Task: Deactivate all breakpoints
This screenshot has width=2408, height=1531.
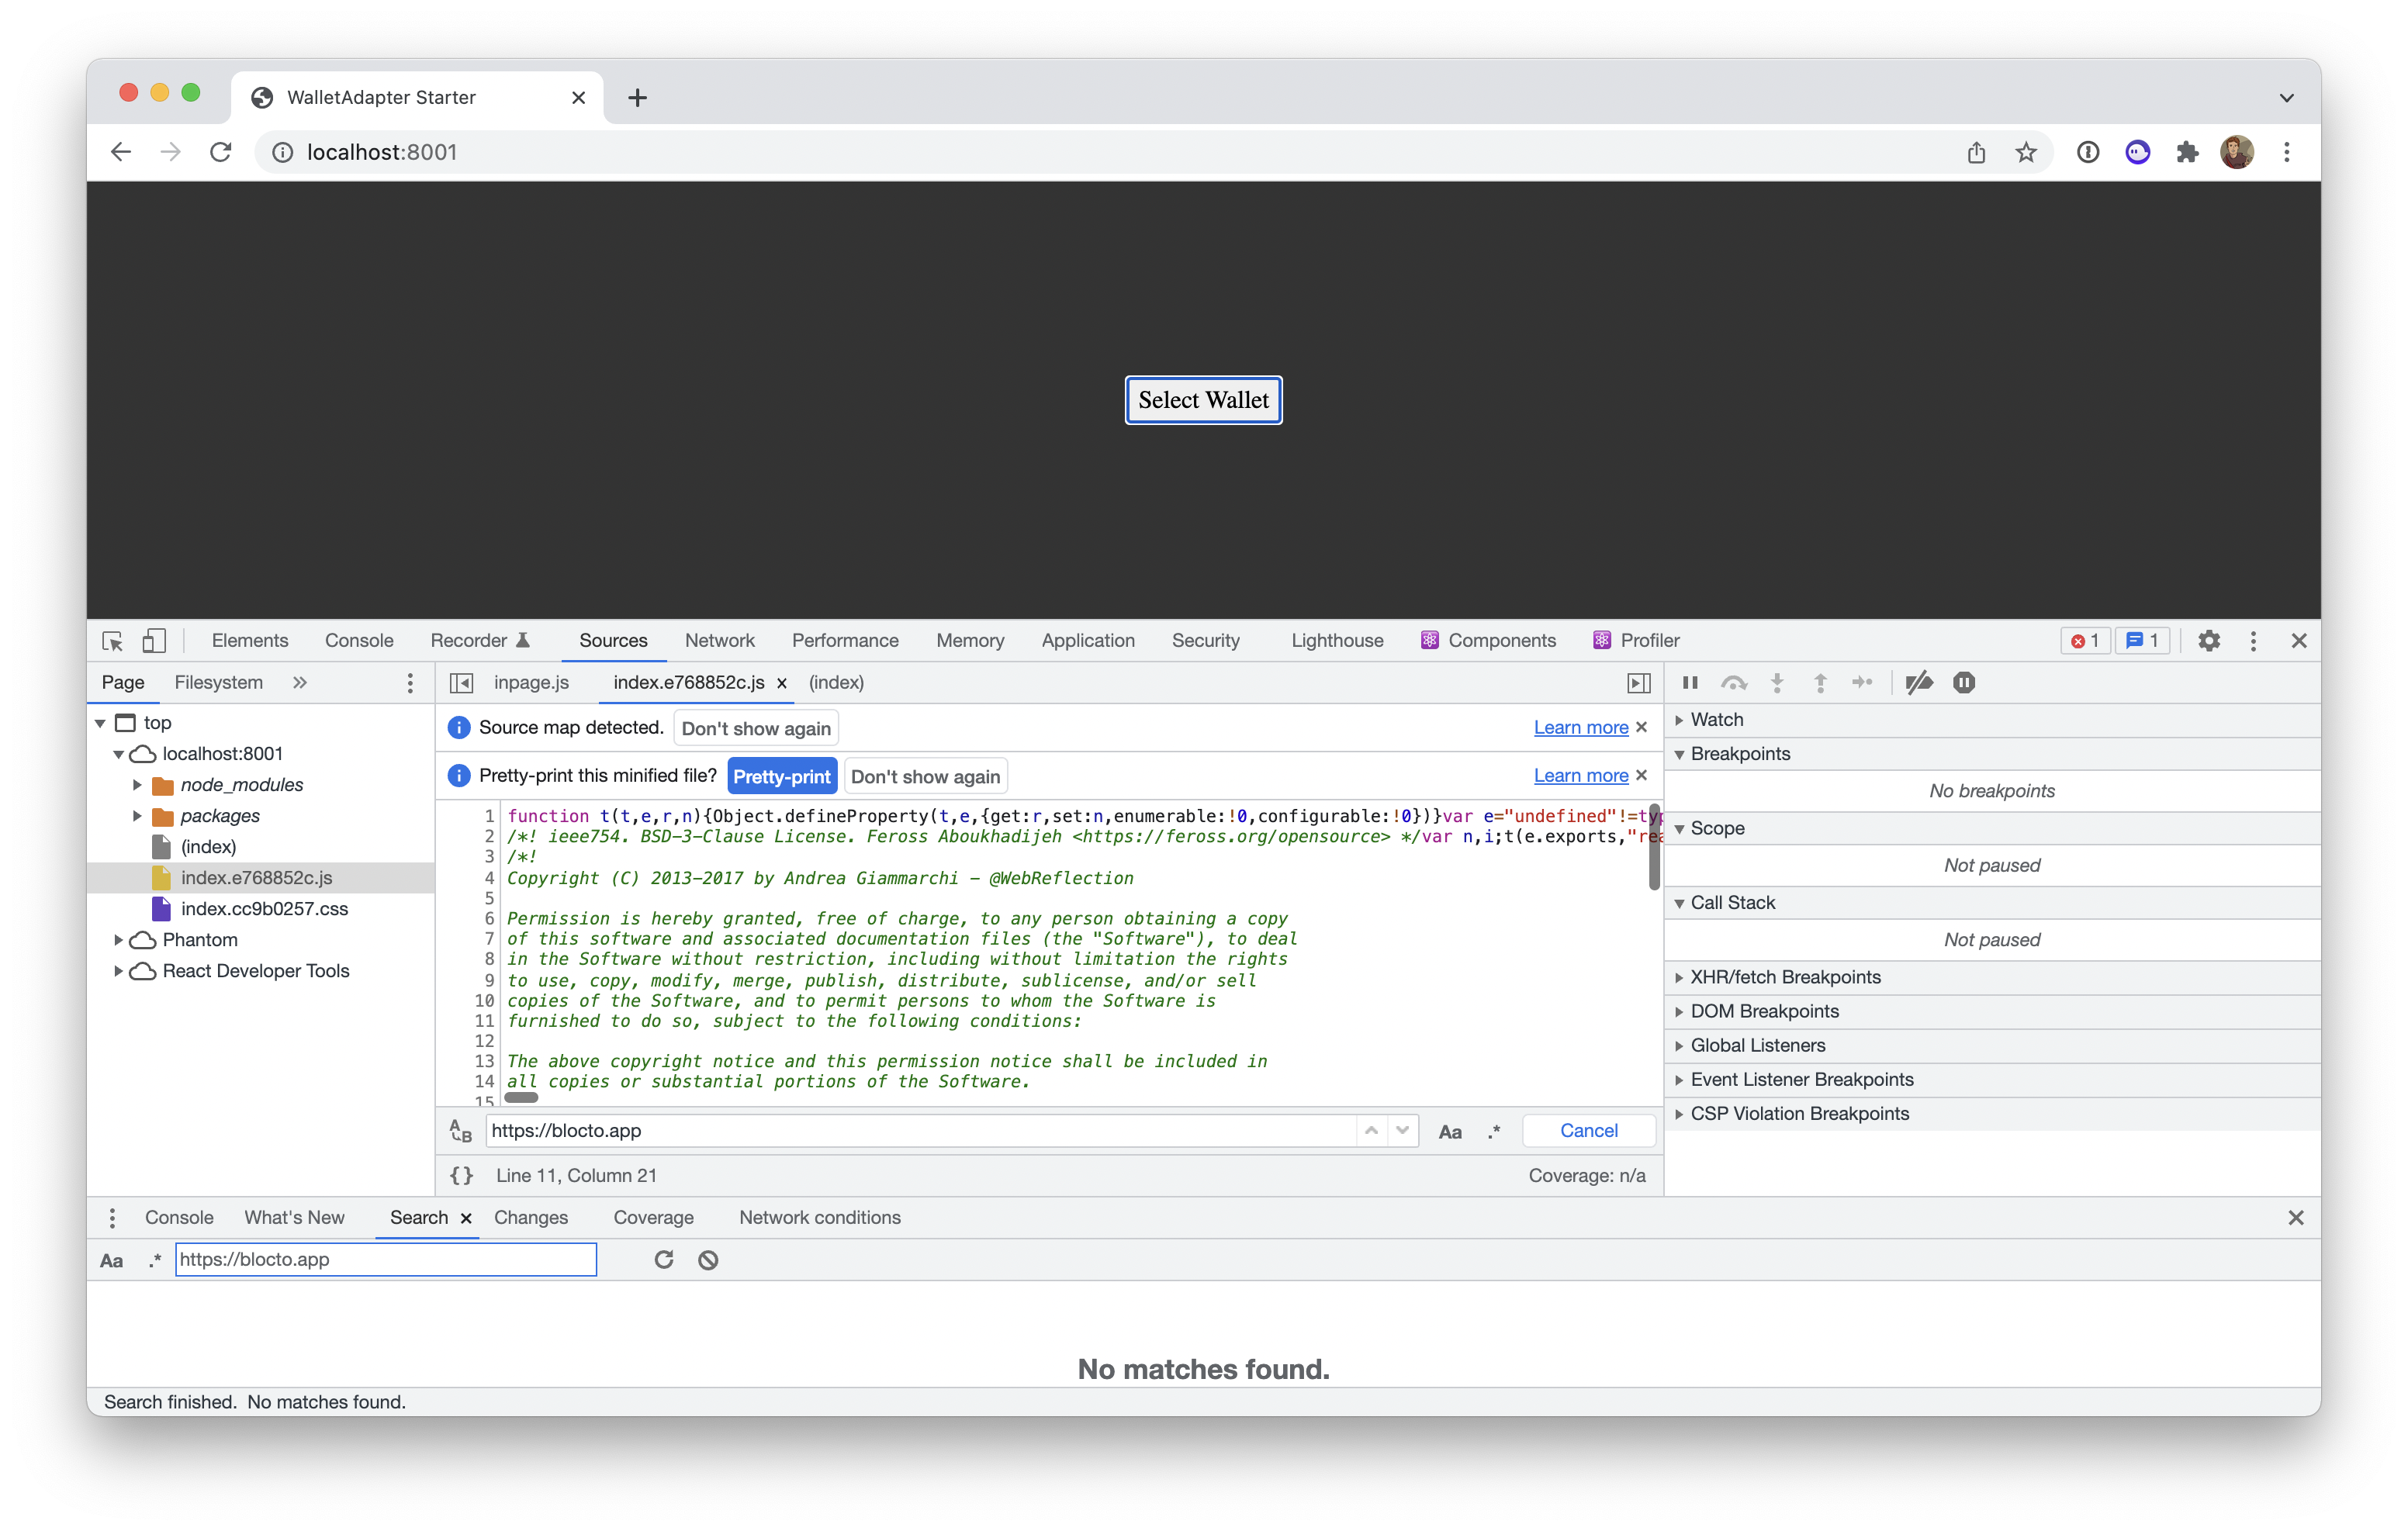Action: click(1919, 683)
